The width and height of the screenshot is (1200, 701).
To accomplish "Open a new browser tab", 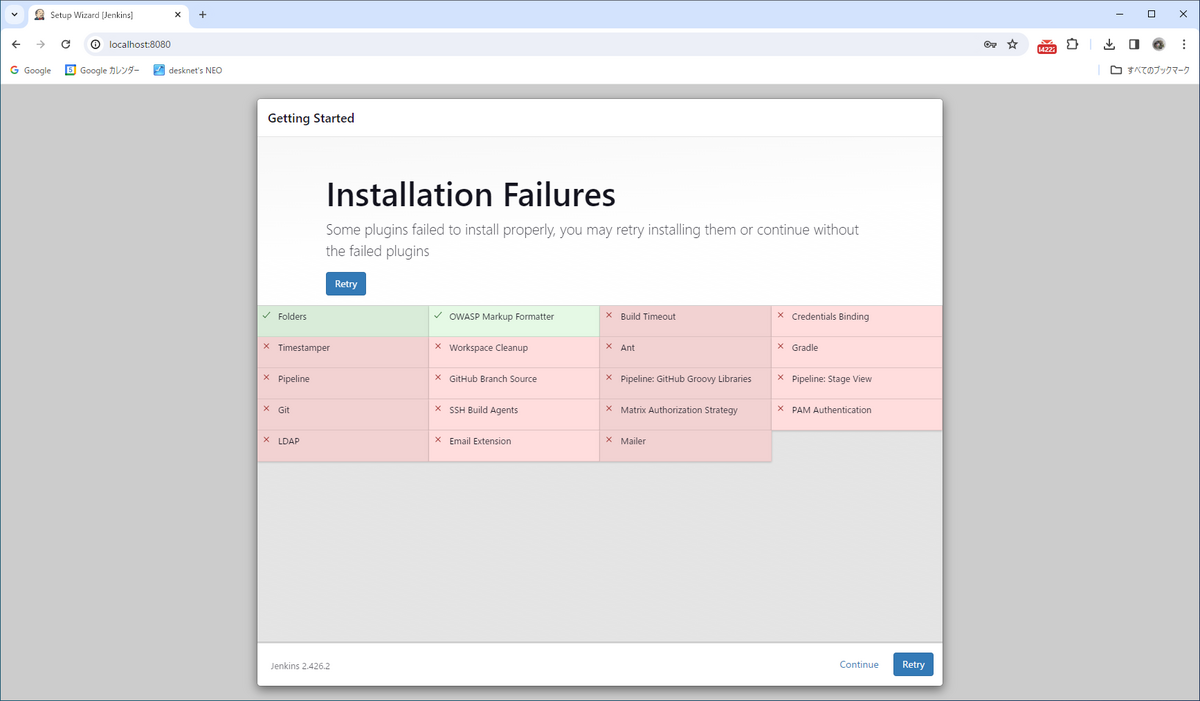I will 203,15.
